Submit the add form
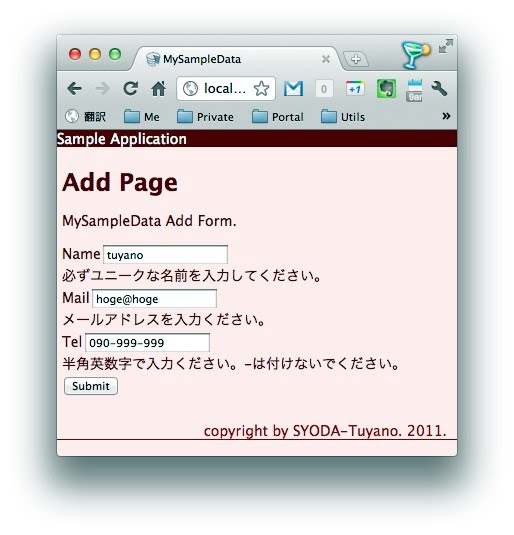 tap(91, 386)
